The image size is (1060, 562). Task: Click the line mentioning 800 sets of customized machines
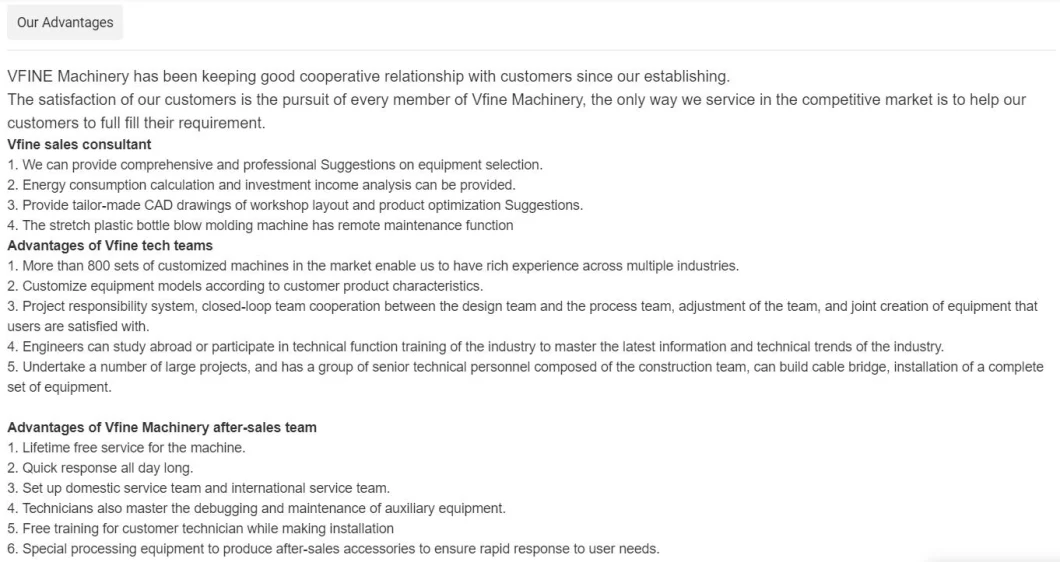point(372,266)
